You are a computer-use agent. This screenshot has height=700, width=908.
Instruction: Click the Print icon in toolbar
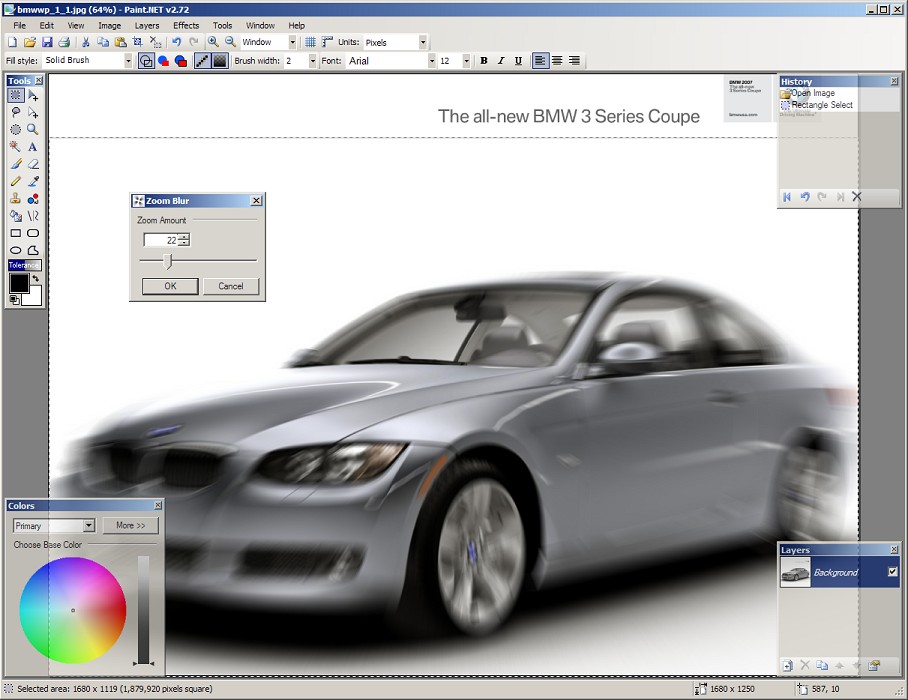tap(64, 42)
